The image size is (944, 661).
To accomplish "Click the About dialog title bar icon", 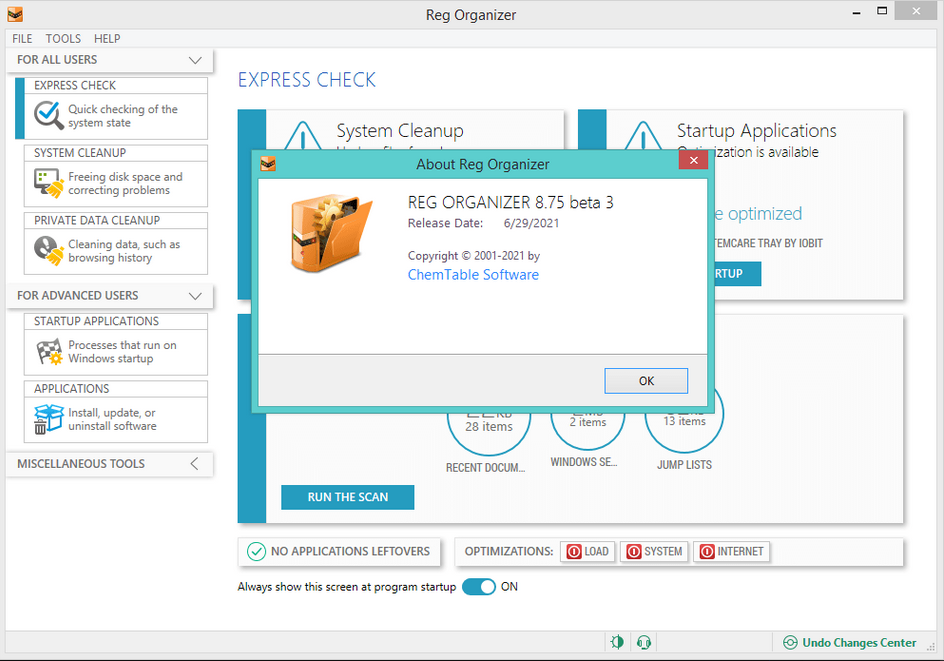I will pos(268,164).
